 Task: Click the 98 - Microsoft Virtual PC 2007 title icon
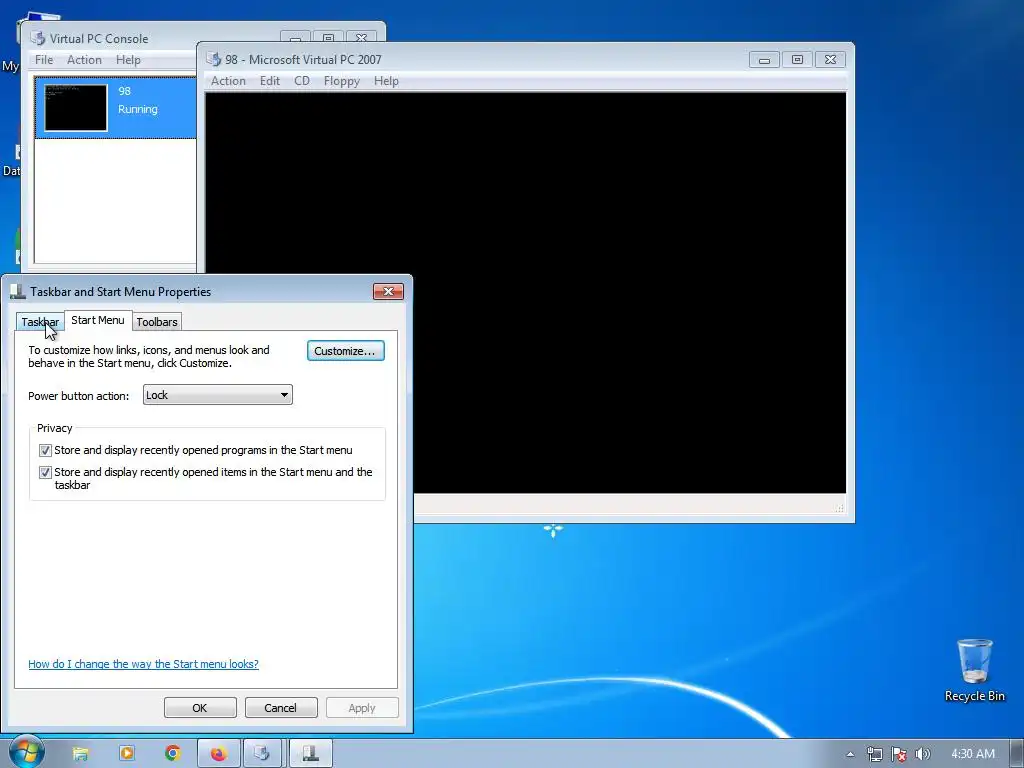(214, 59)
